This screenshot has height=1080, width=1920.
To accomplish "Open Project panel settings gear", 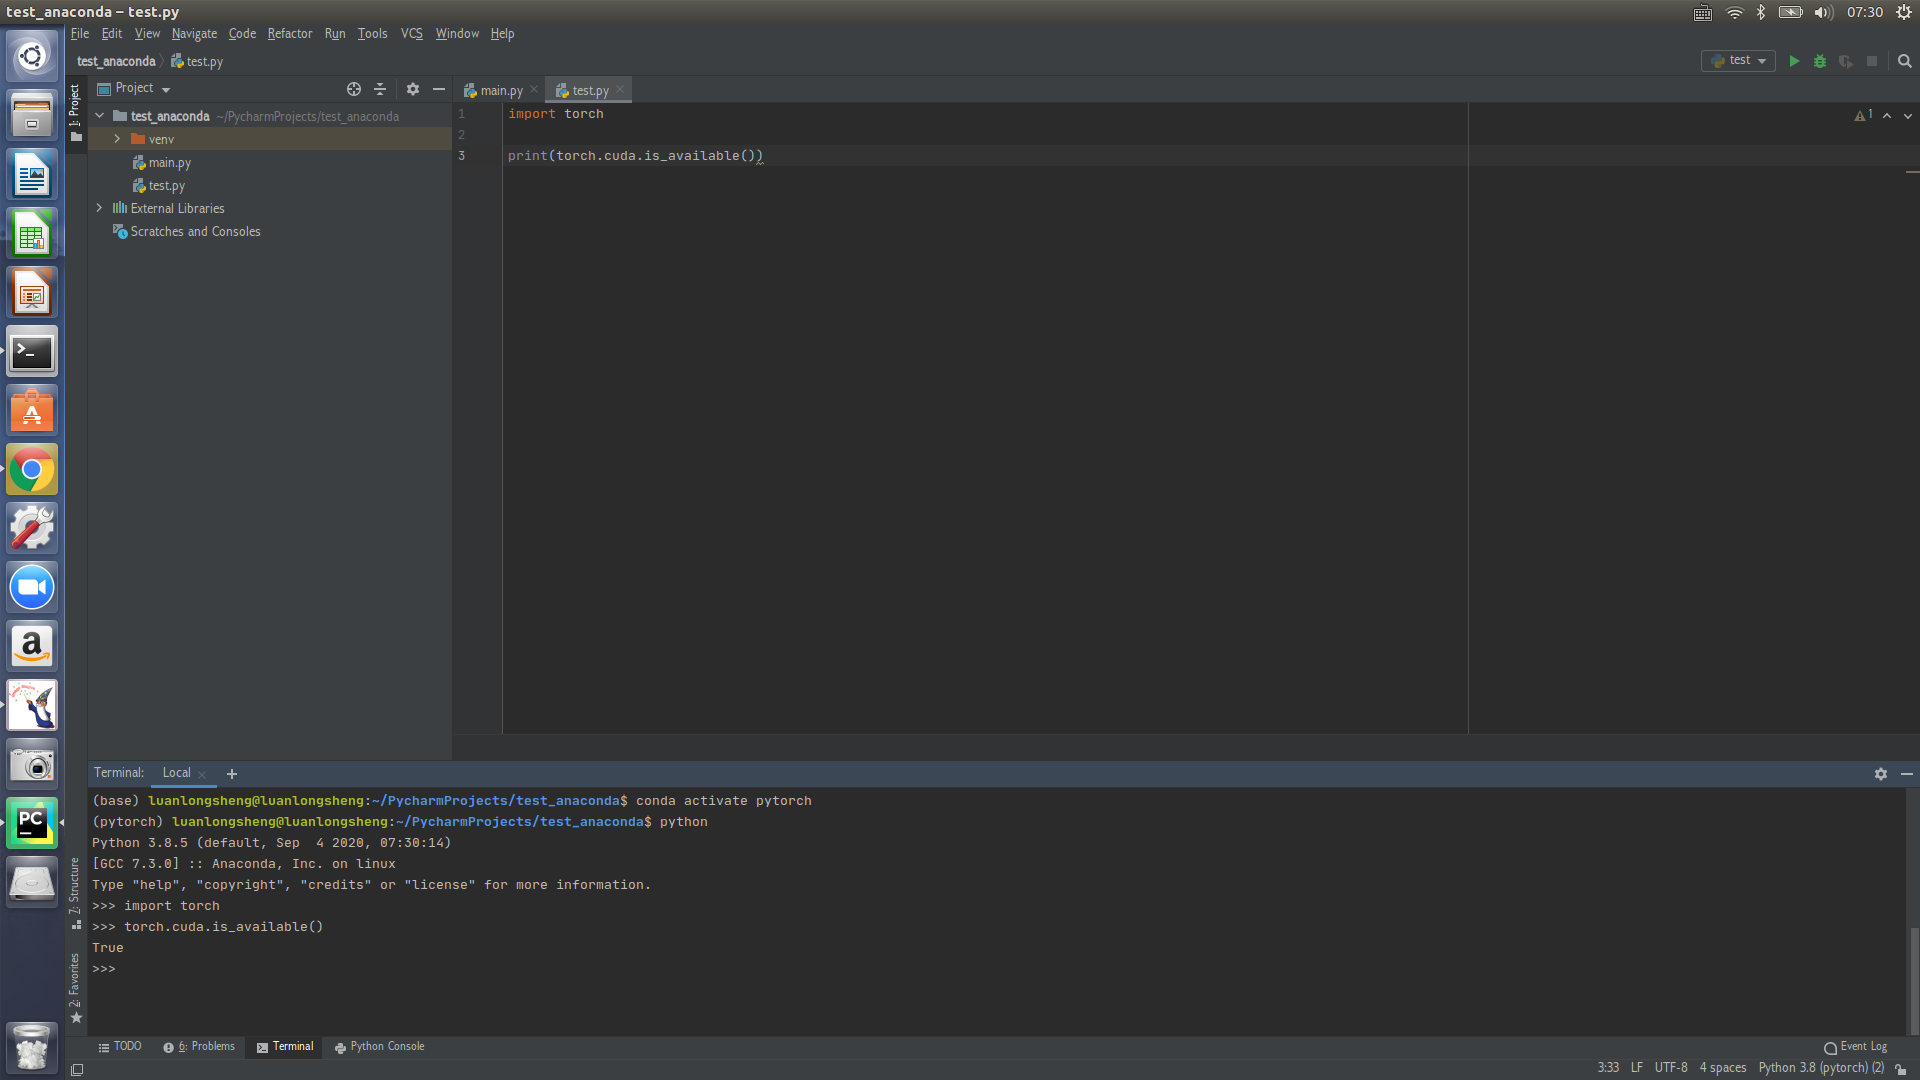I will pyautogui.click(x=413, y=89).
